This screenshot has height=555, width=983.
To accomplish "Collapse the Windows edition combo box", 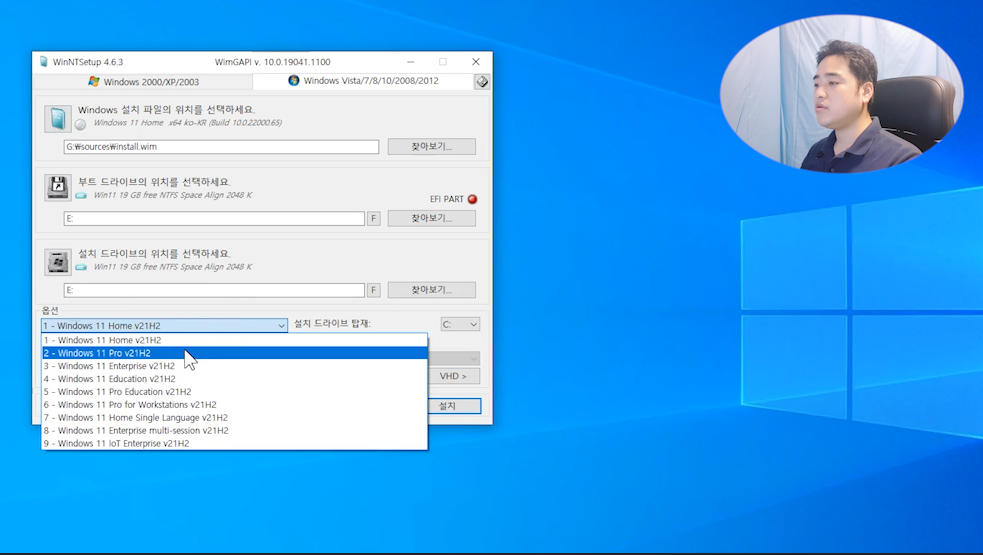I will [x=281, y=325].
